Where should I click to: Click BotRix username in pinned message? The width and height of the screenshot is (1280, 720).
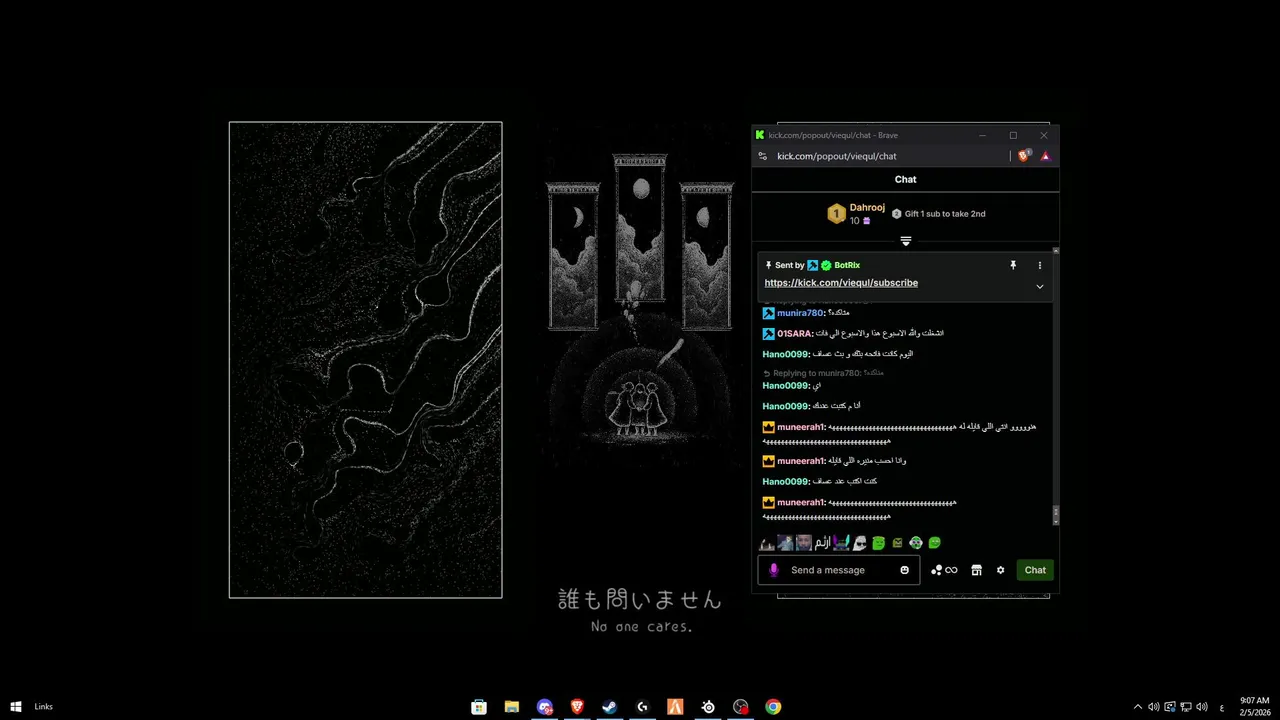(847, 265)
